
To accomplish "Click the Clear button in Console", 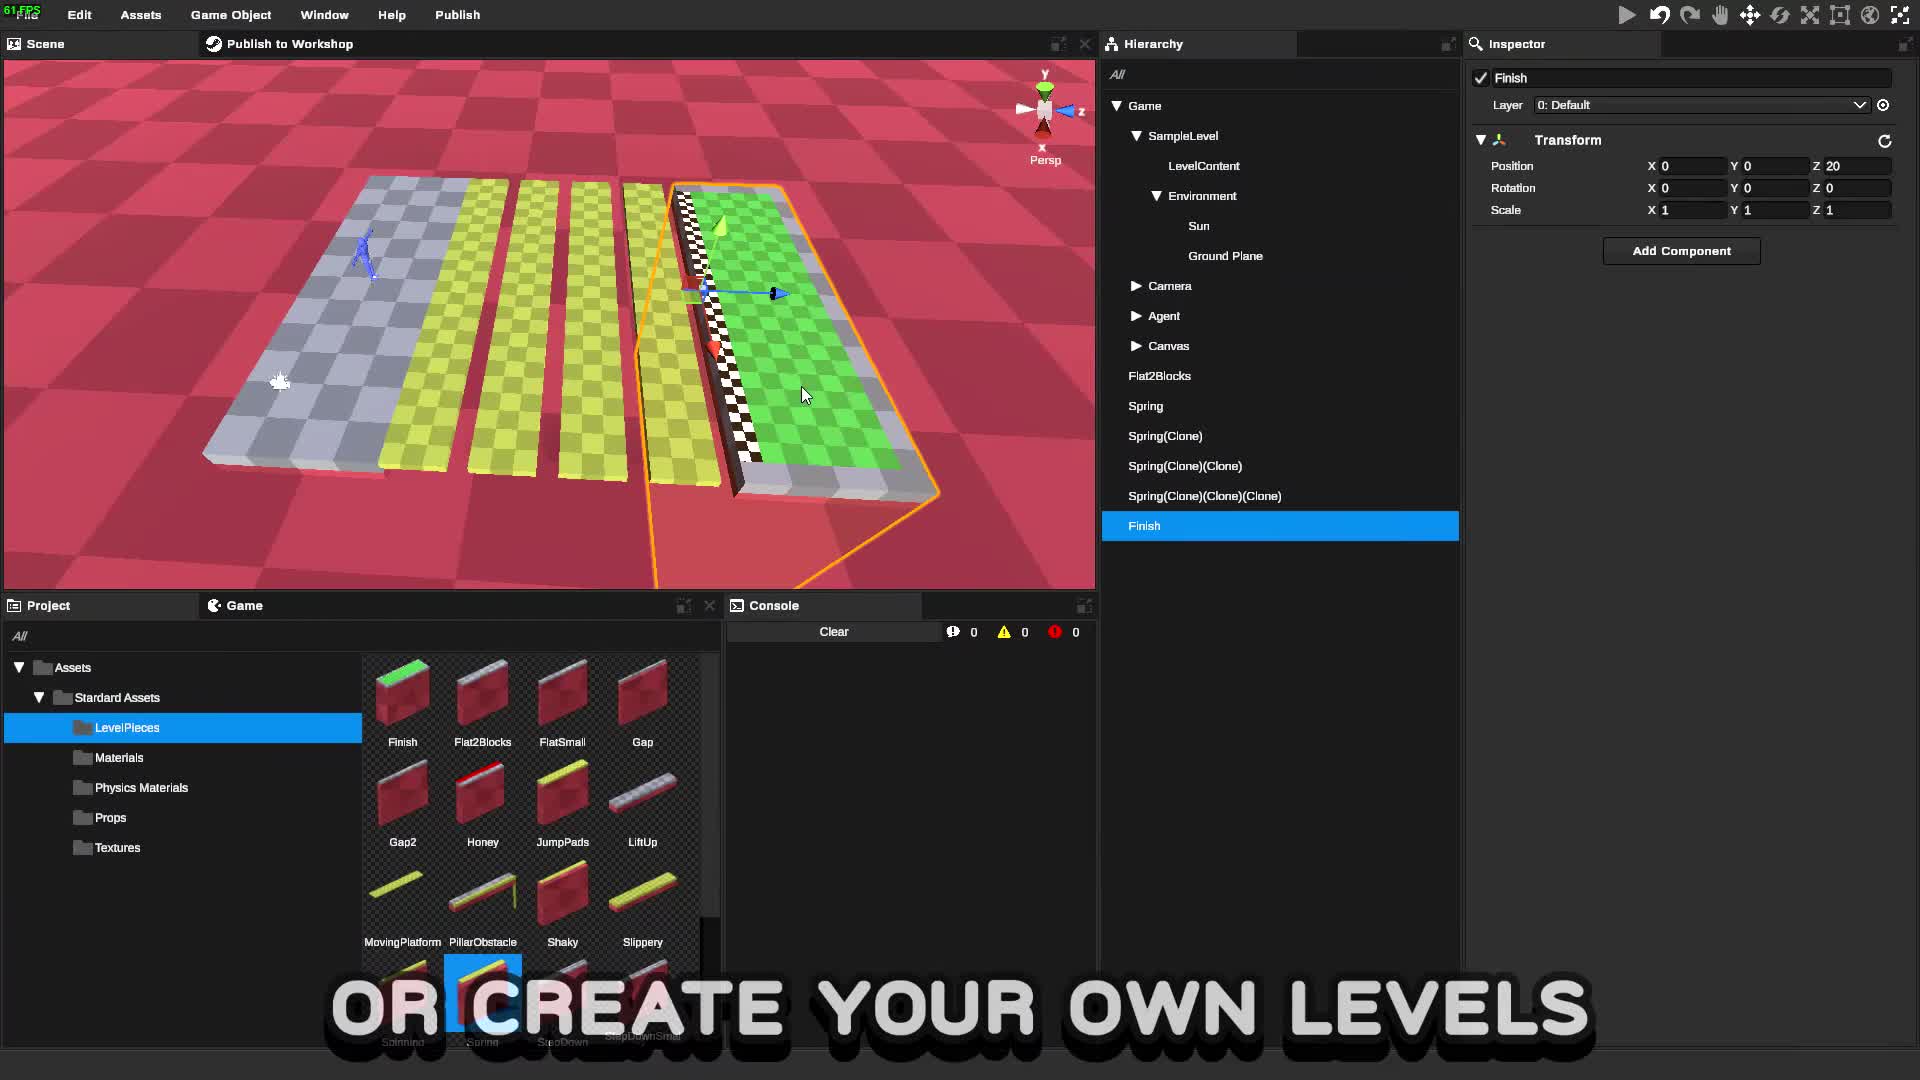I will tap(833, 632).
